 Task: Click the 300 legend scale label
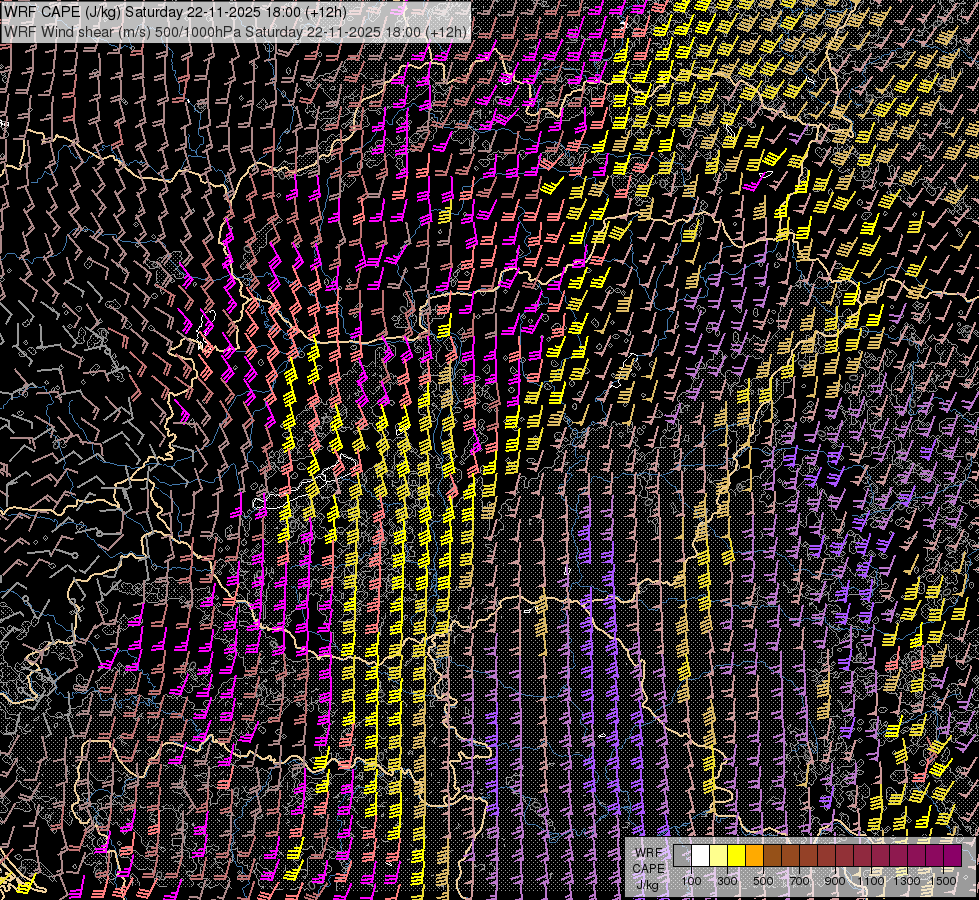727,881
